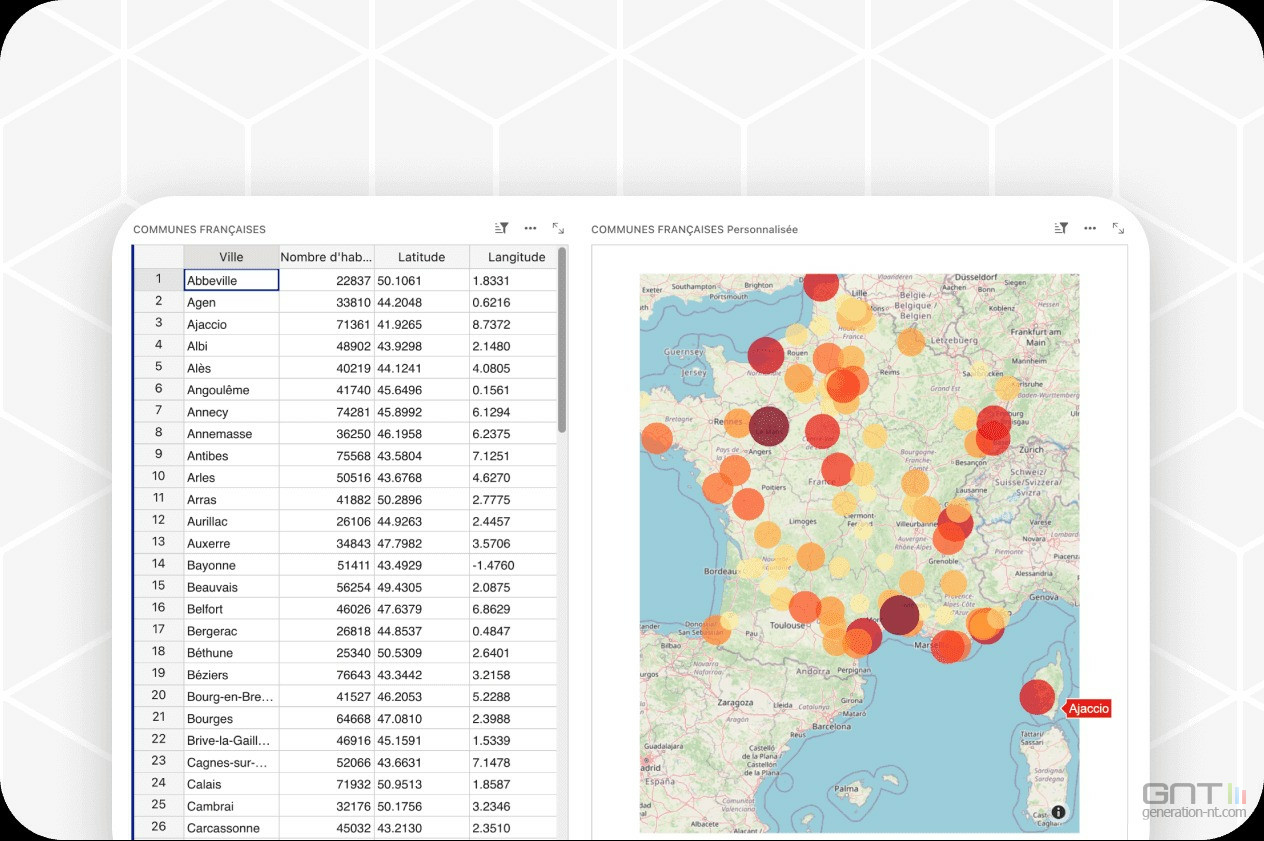Viewport: 1264px width, 841px height.
Task: Click the COMMUNES FRANÇAISES table panel title
Action: click(x=199, y=230)
